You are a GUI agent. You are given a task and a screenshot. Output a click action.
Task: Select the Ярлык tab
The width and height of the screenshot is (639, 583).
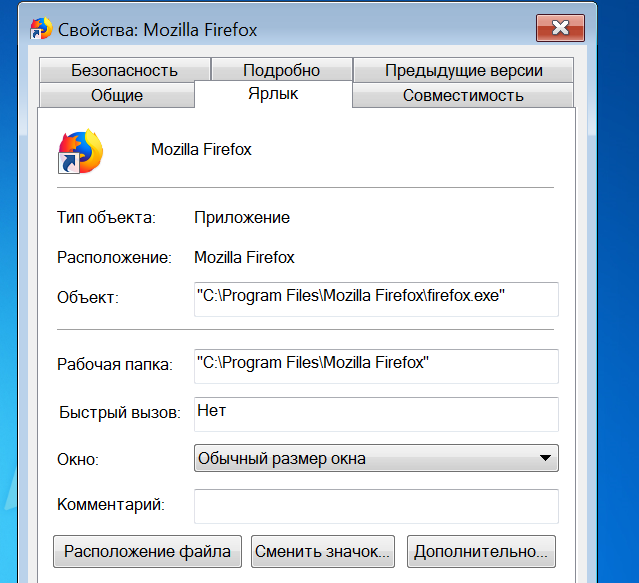(273, 94)
